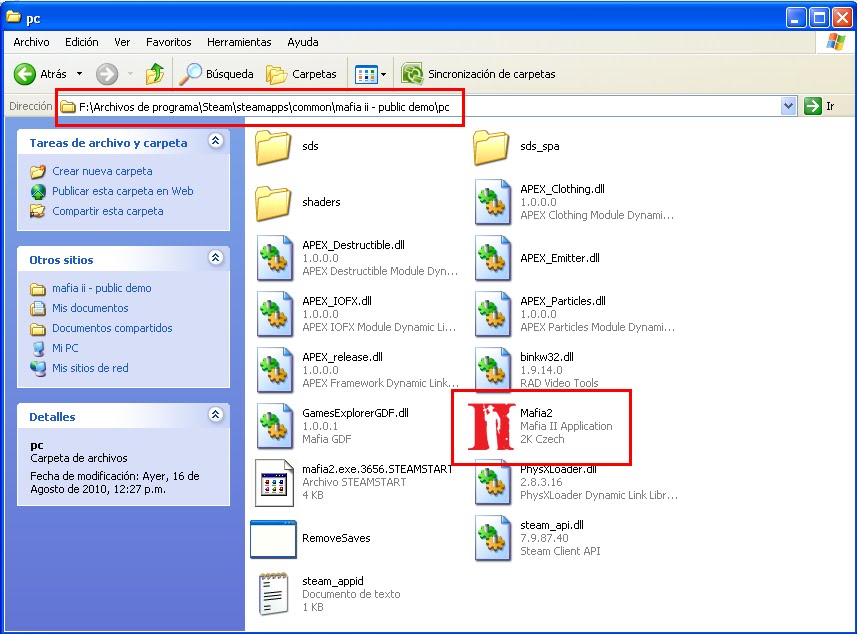
Task: Open the Favoritos menu
Action: click(x=169, y=42)
